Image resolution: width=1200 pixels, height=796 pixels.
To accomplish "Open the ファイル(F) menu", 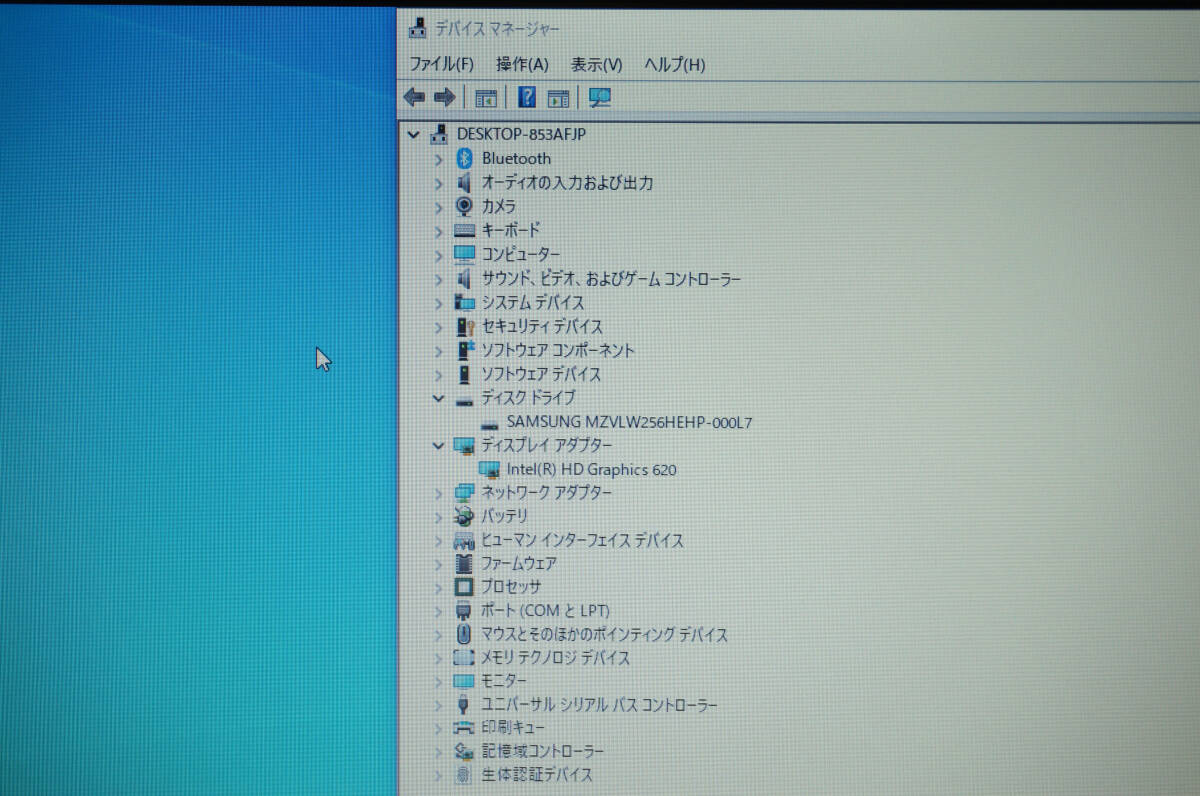I will (x=441, y=64).
